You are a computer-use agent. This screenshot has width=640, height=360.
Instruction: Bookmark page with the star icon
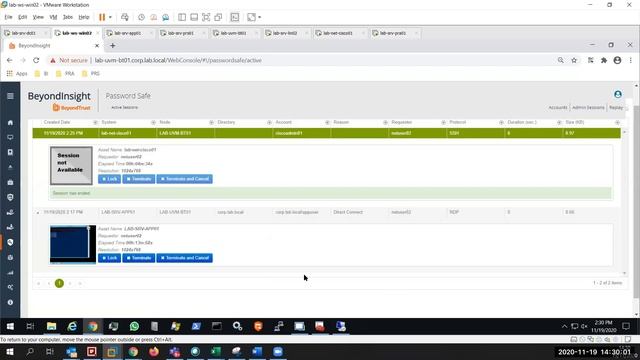click(x=574, y=60)
